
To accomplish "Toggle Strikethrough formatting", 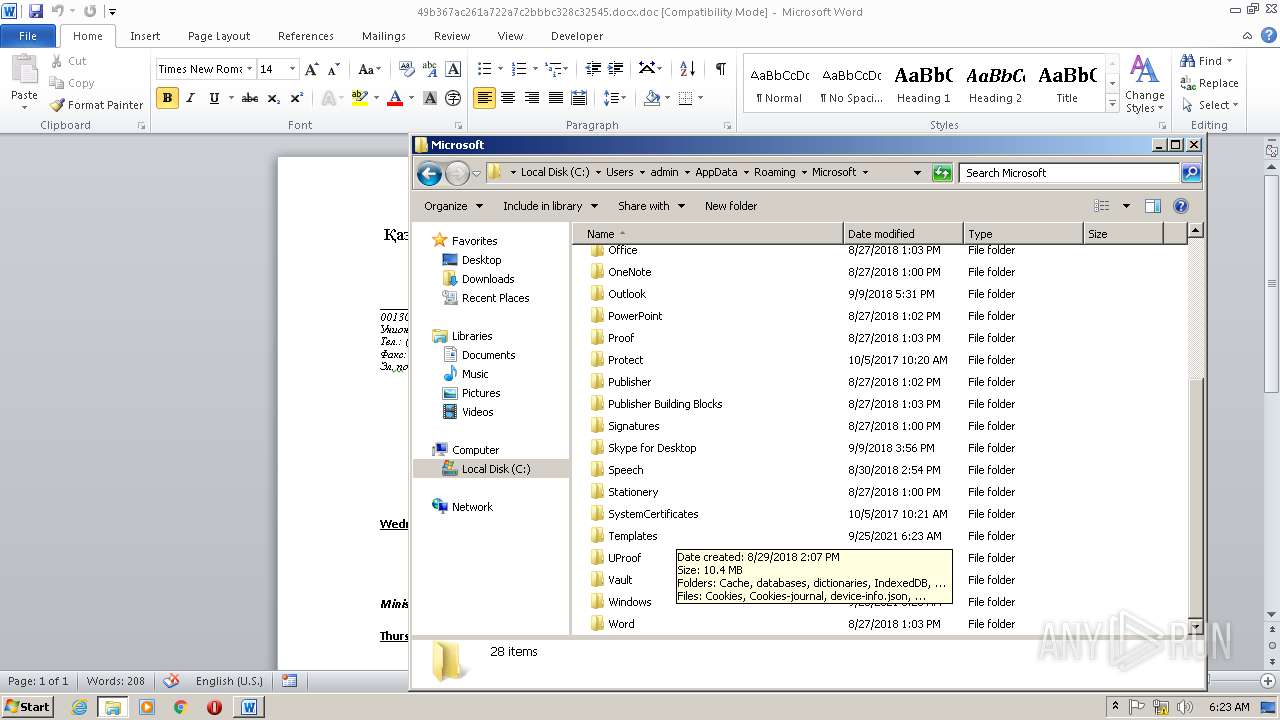I will point(250,98).
